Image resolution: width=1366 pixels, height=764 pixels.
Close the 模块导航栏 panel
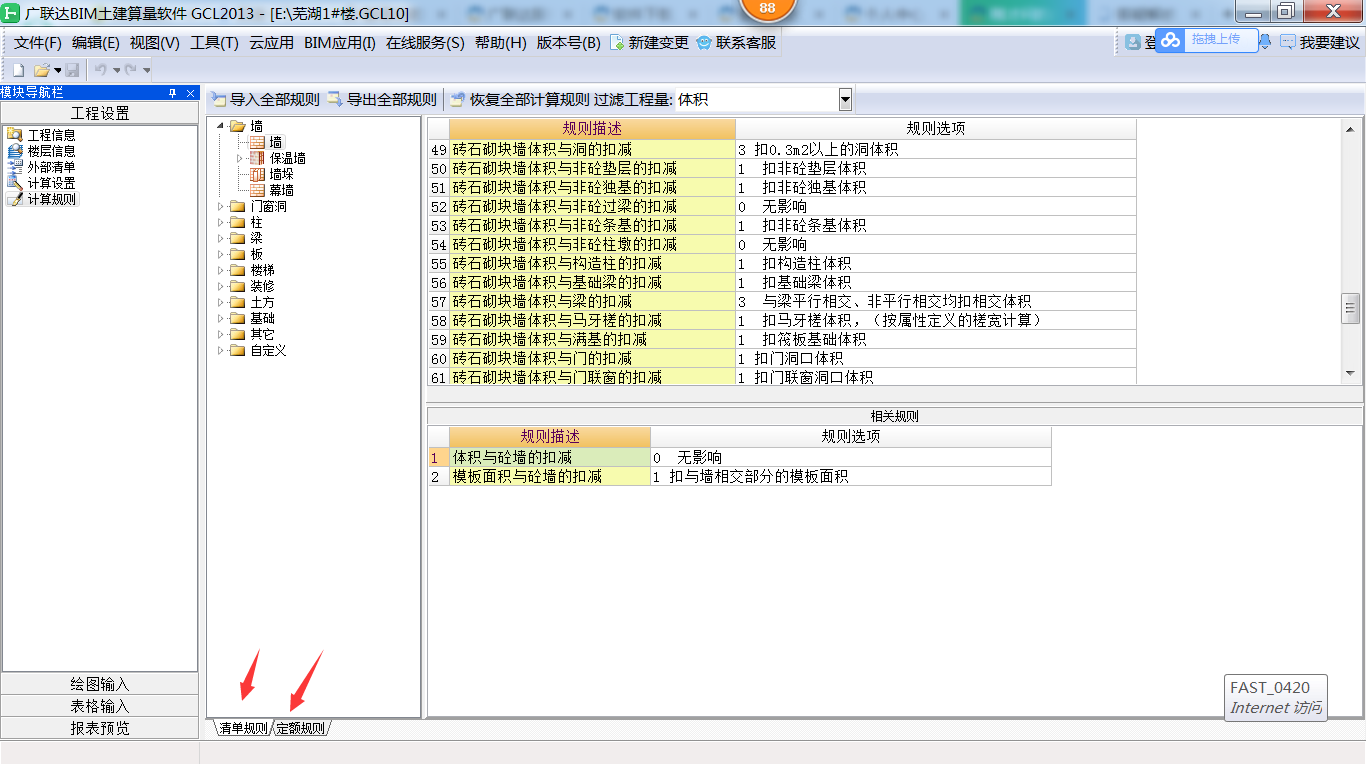click(191, 93)
